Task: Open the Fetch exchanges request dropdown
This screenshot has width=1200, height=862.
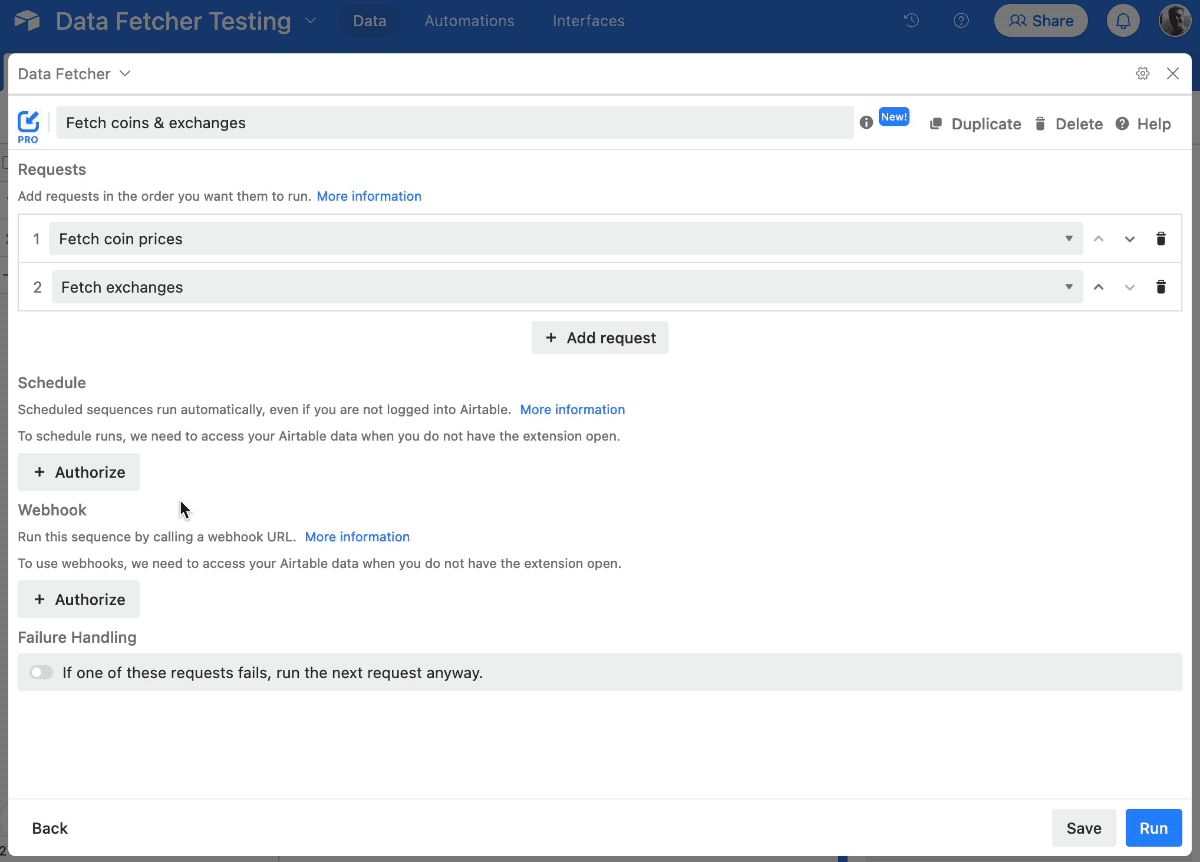Action: coord(567,287)
